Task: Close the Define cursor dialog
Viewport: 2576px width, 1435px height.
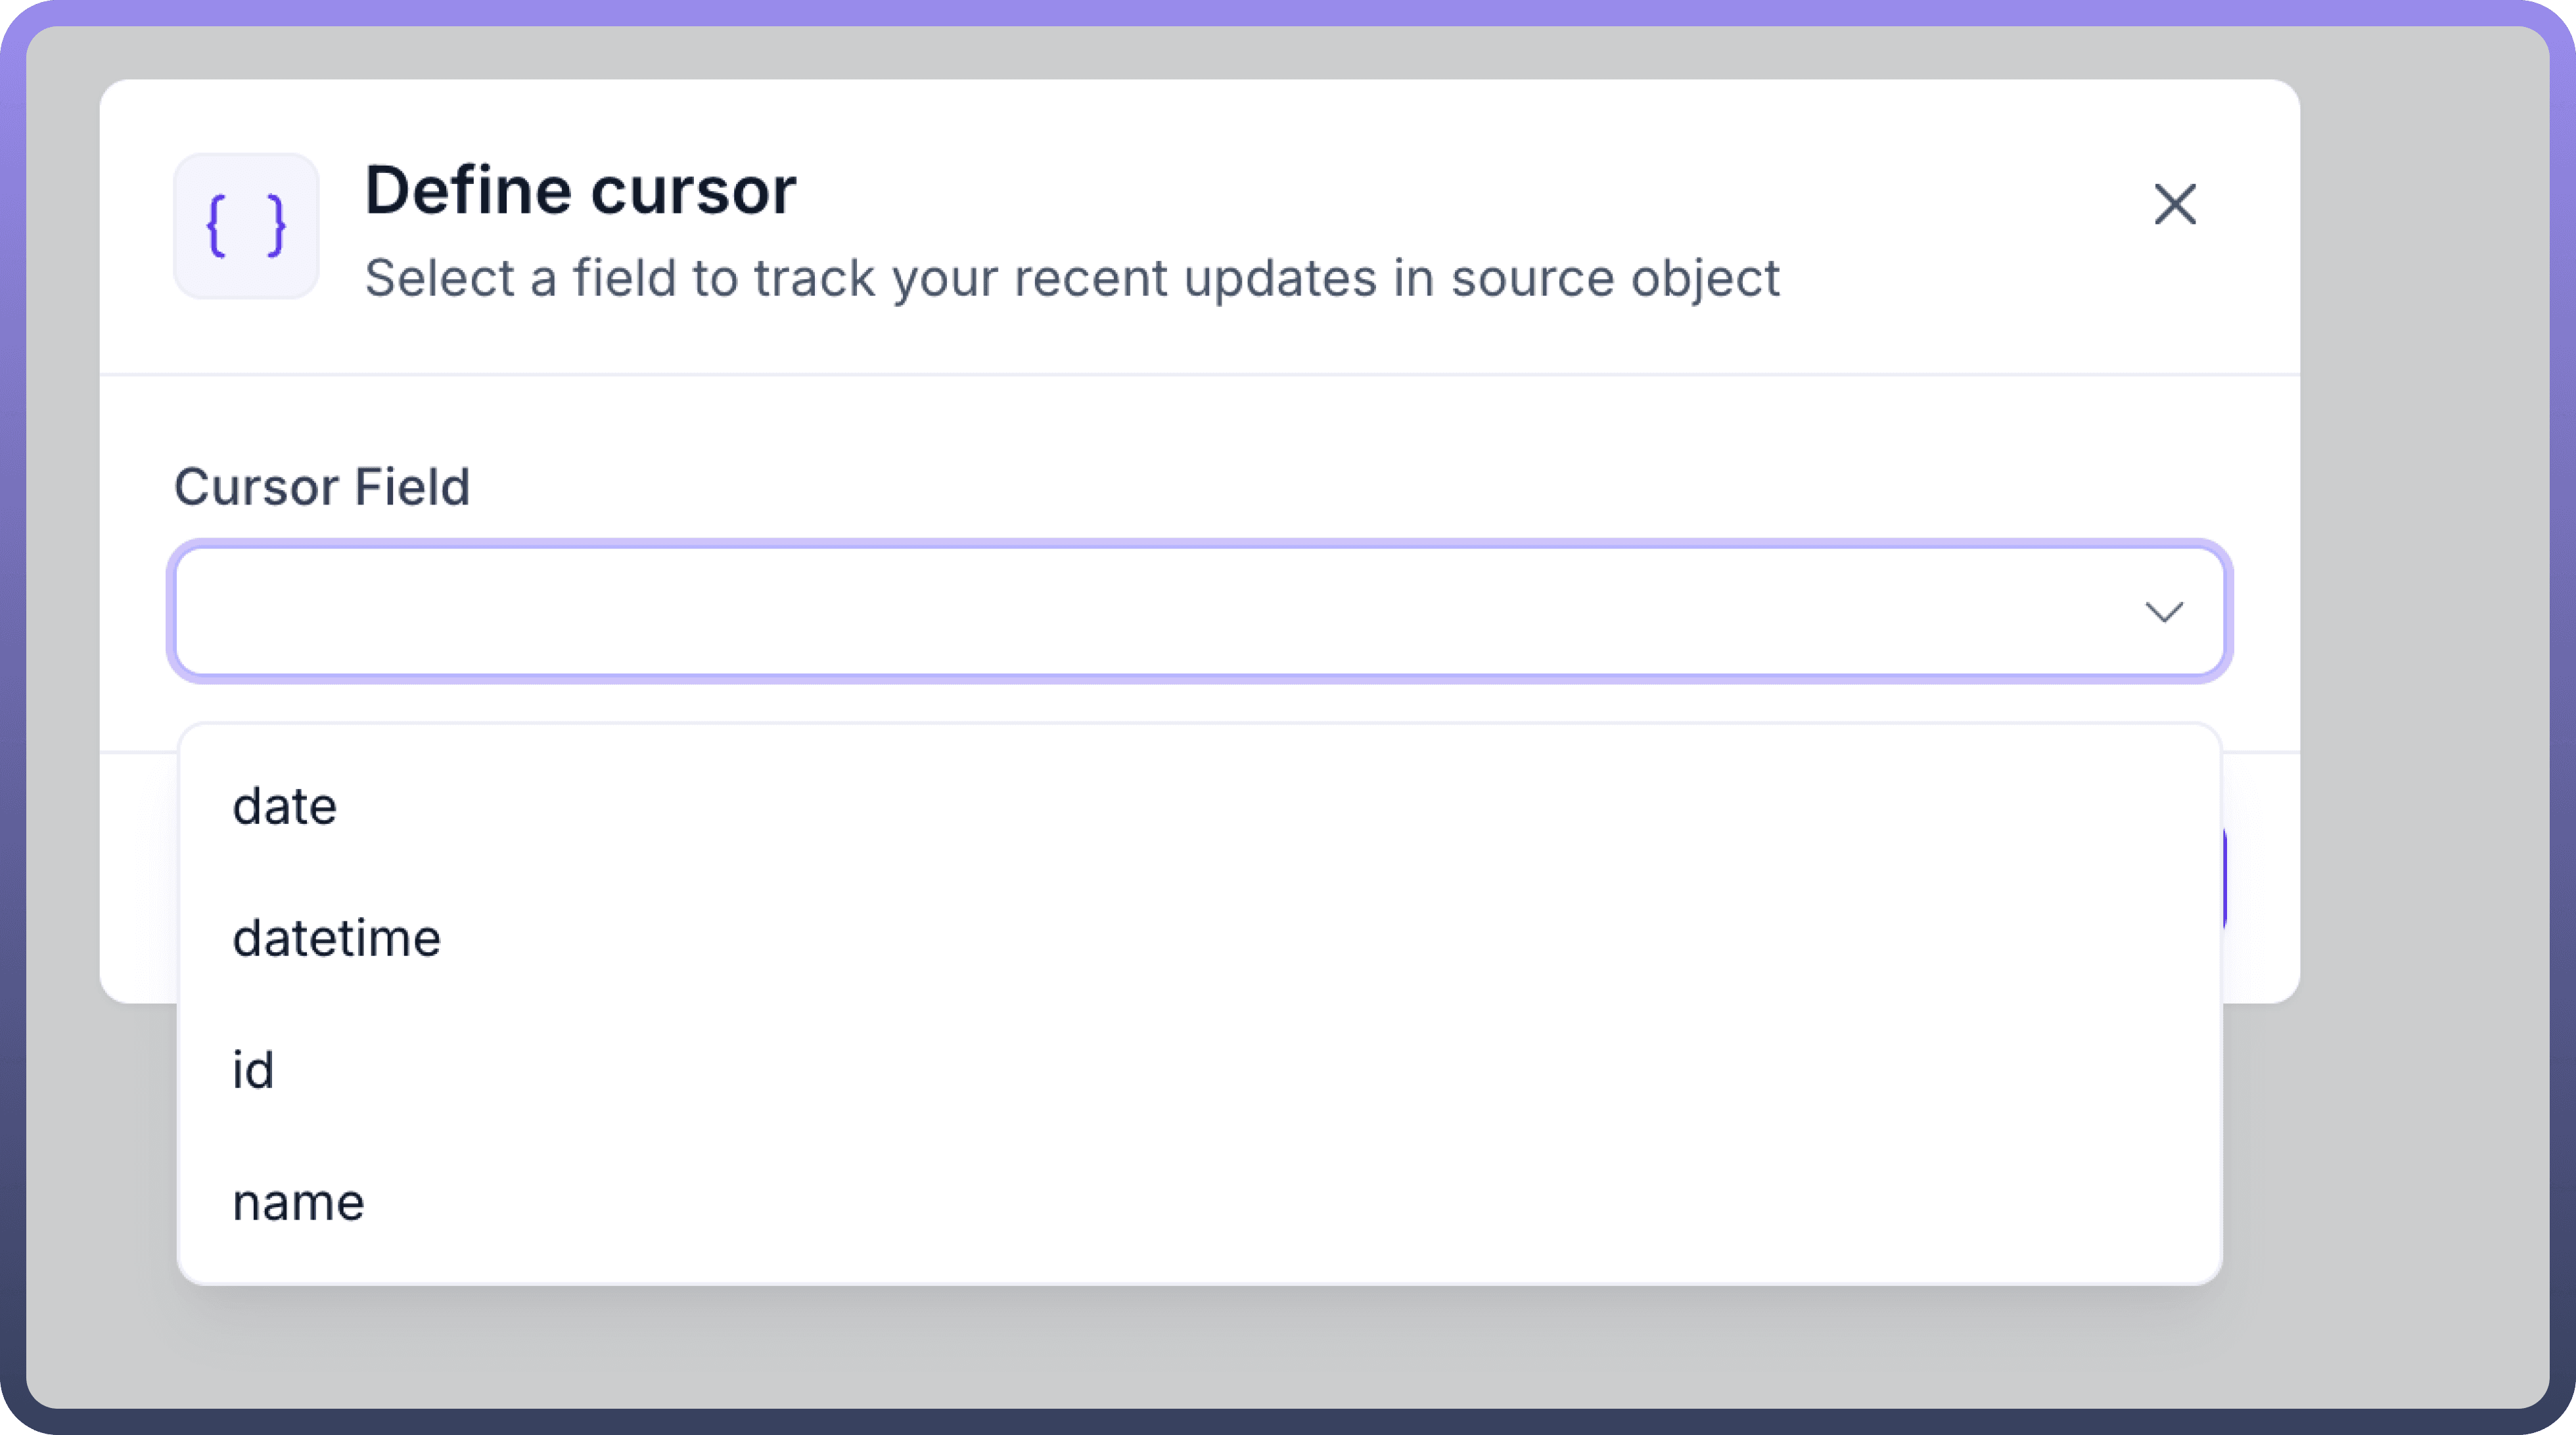Action: point(2174,204)
